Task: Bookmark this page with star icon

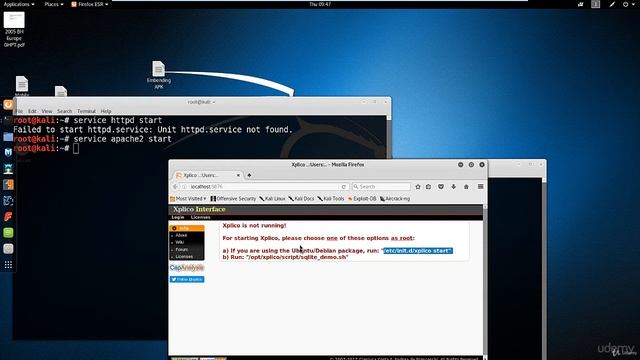Action: 418,187
